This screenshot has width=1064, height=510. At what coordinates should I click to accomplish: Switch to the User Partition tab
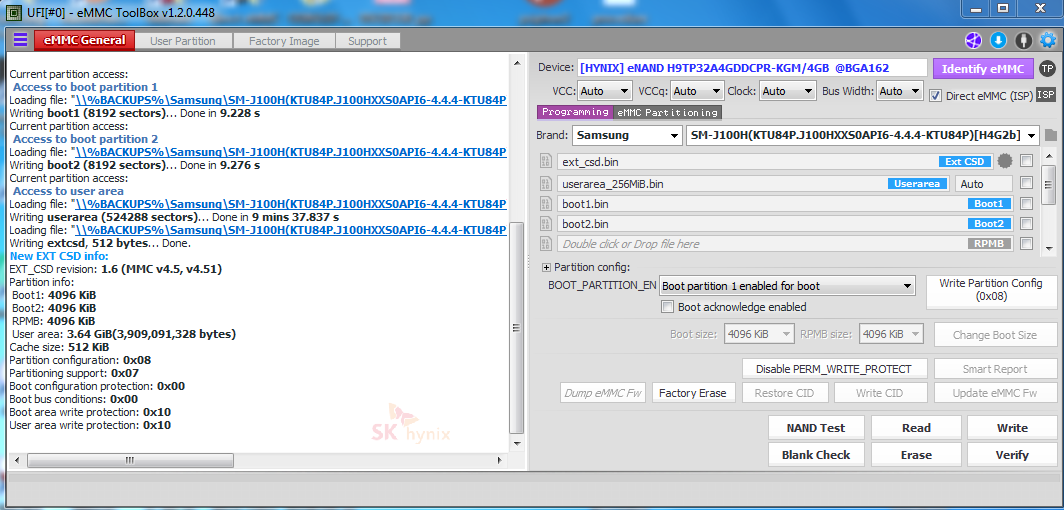[183, 41]
